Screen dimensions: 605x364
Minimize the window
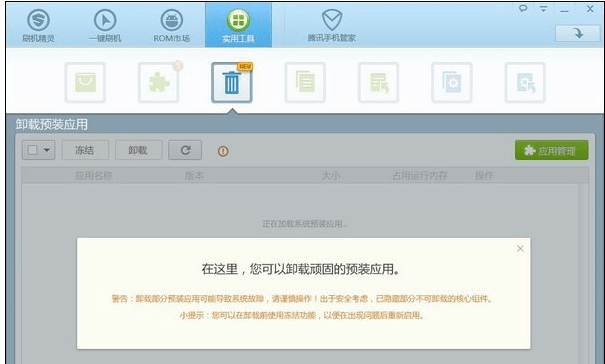click(564, 10)
